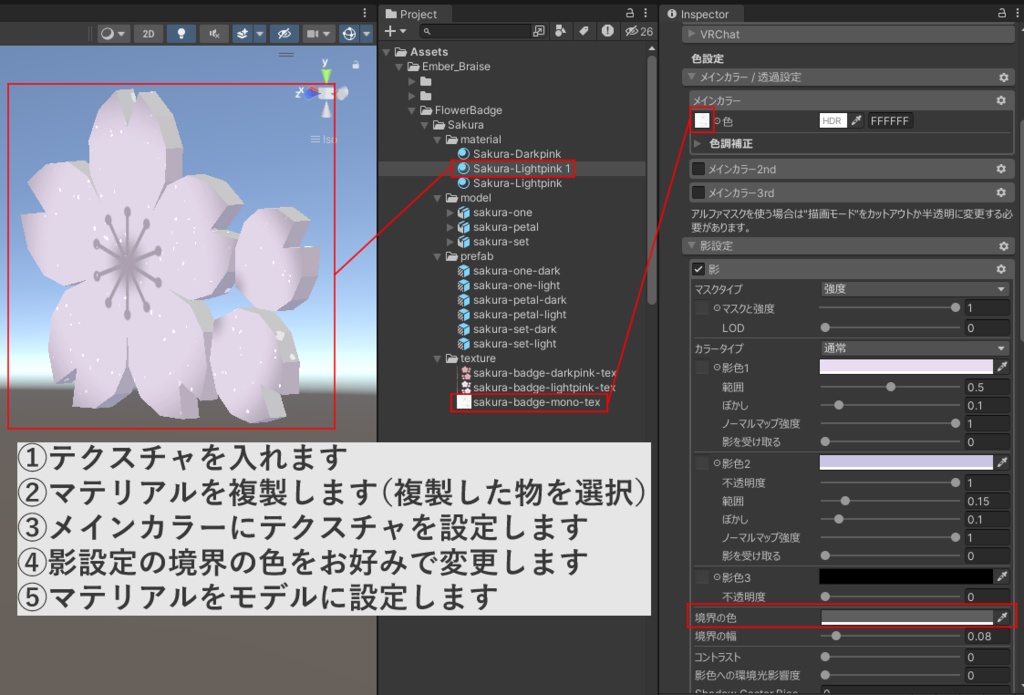Toggle scene audio mute icon
1024x695 pixels.
pos(214,33)
